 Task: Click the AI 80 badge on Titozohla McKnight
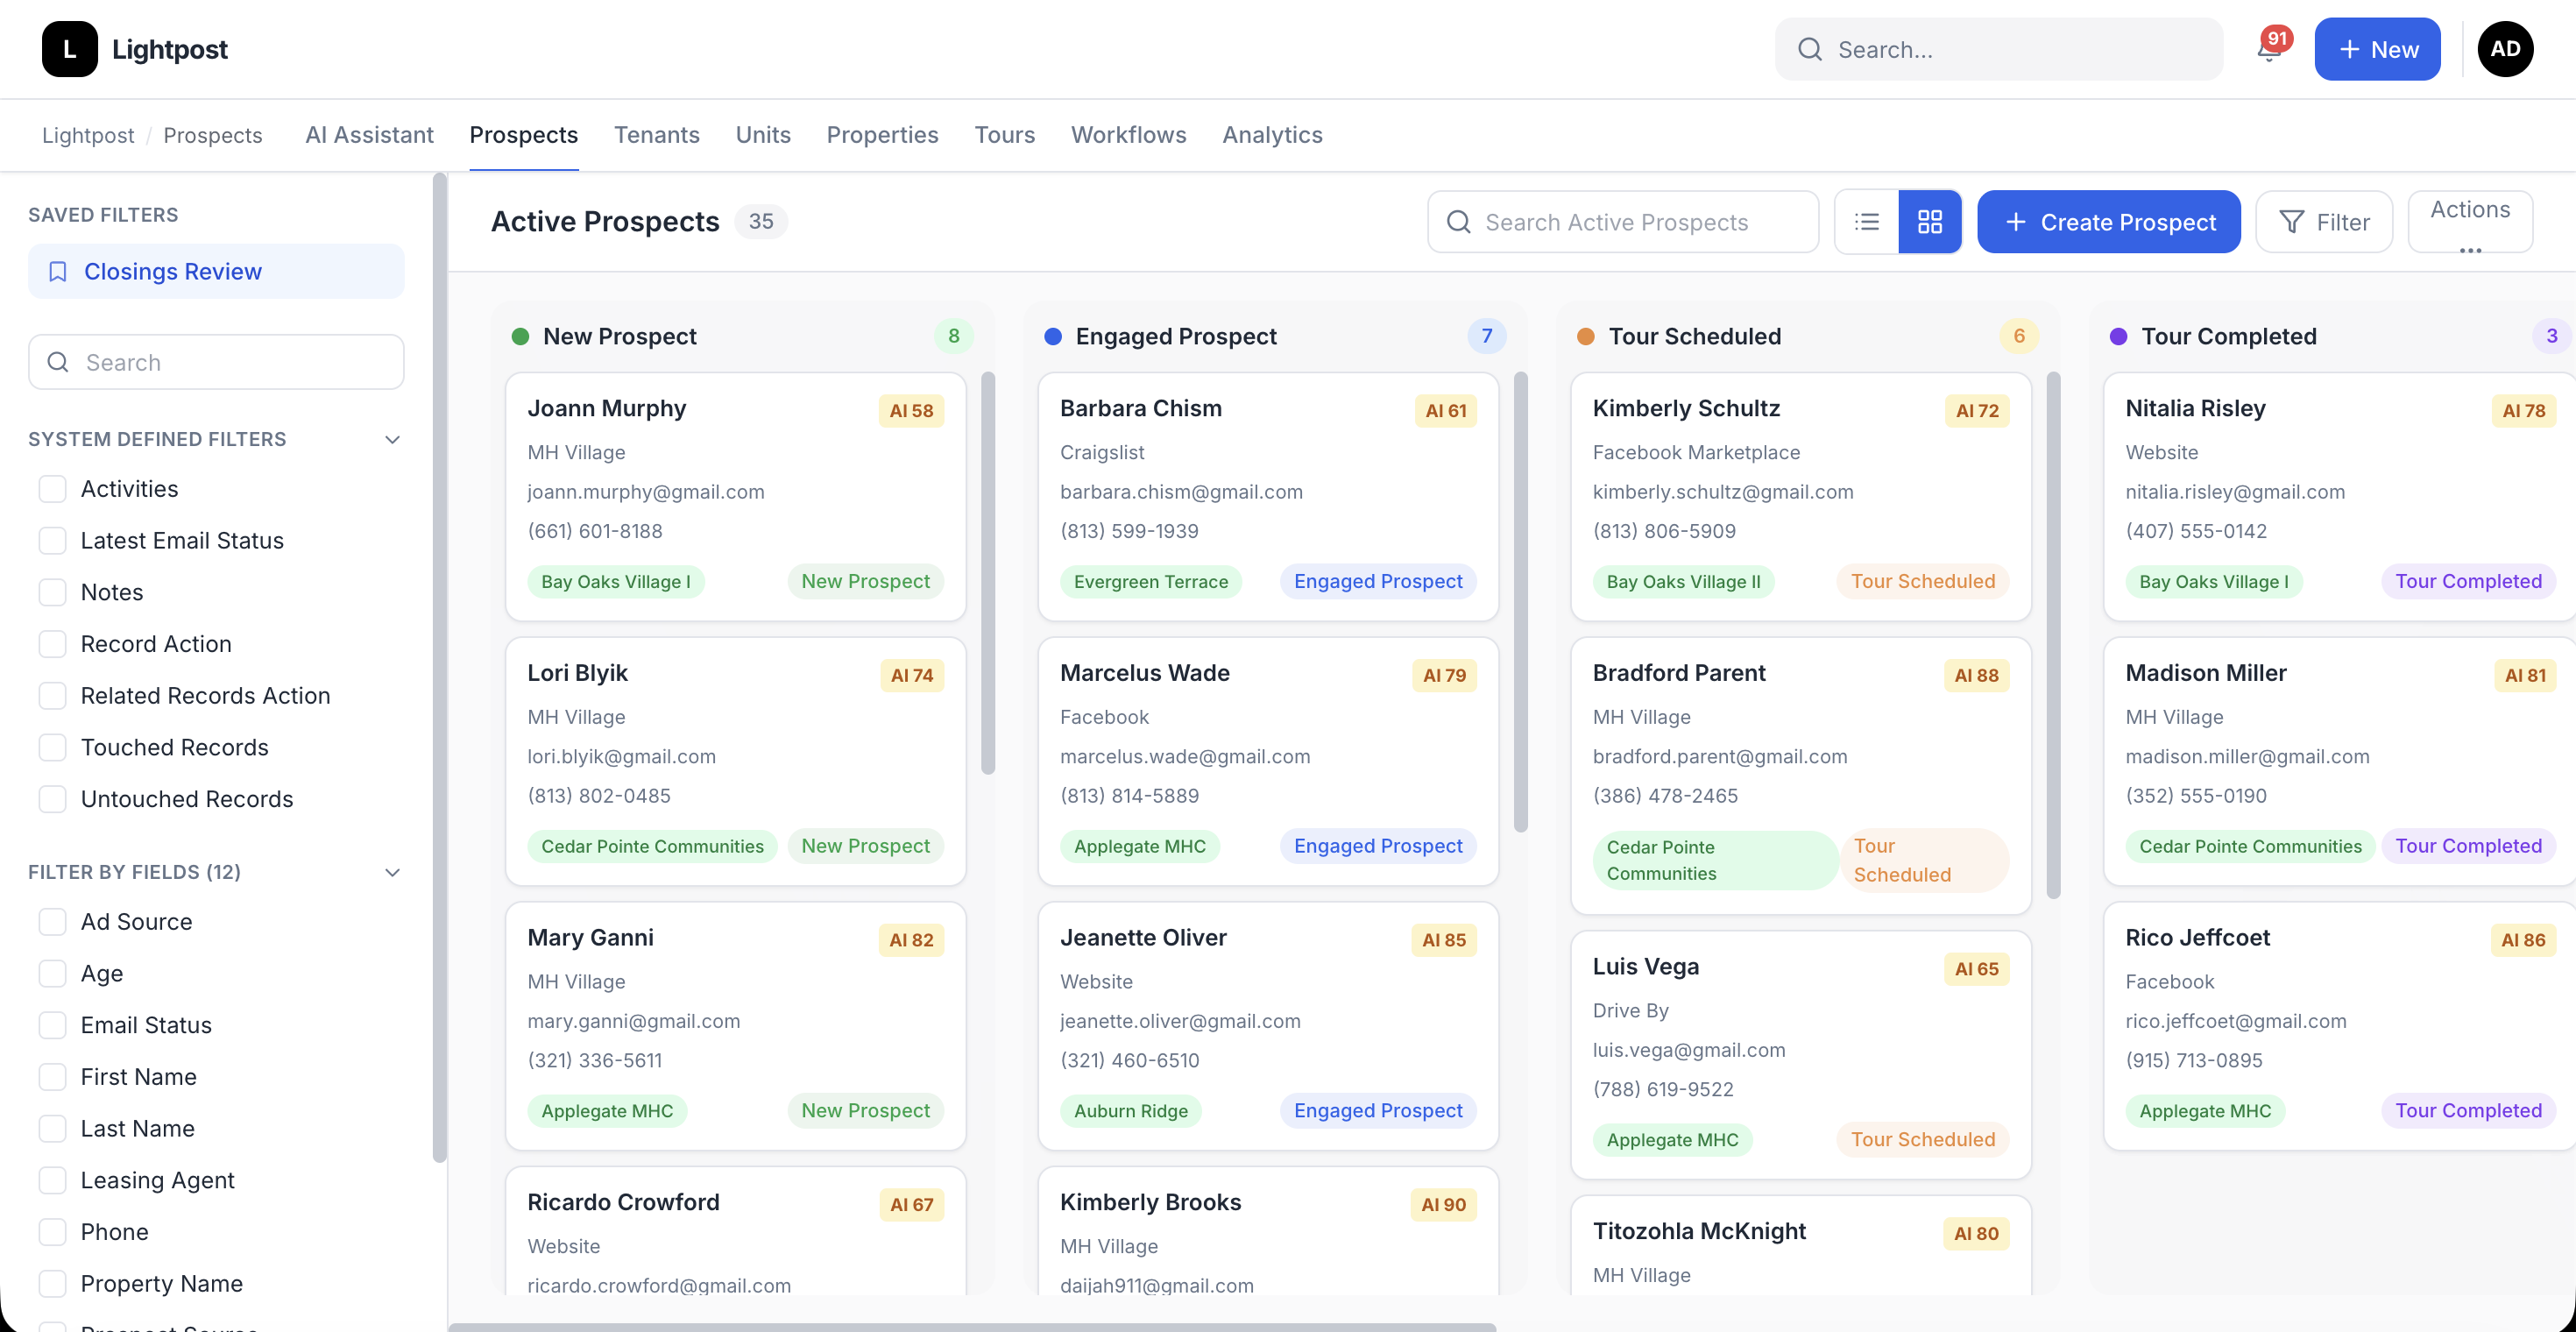click(x=1976, y=1234)
